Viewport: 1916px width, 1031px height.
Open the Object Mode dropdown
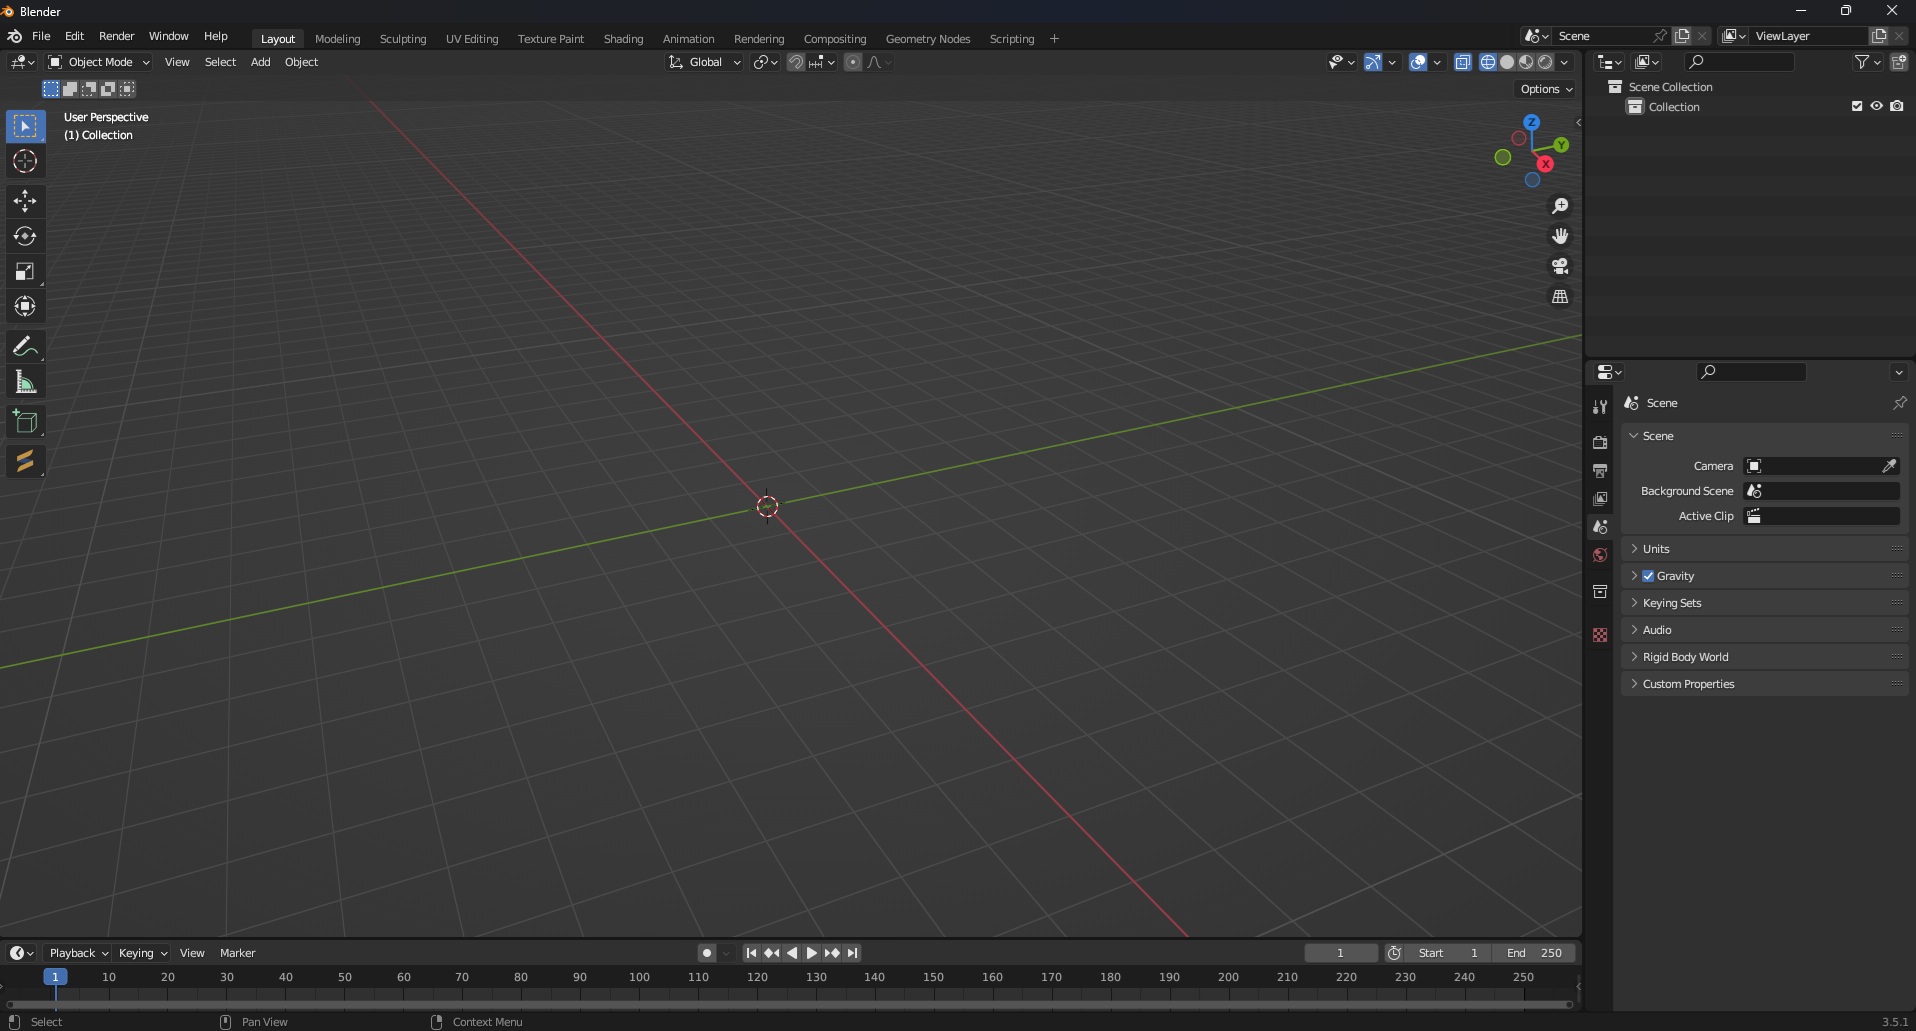[x=99, y=62]
